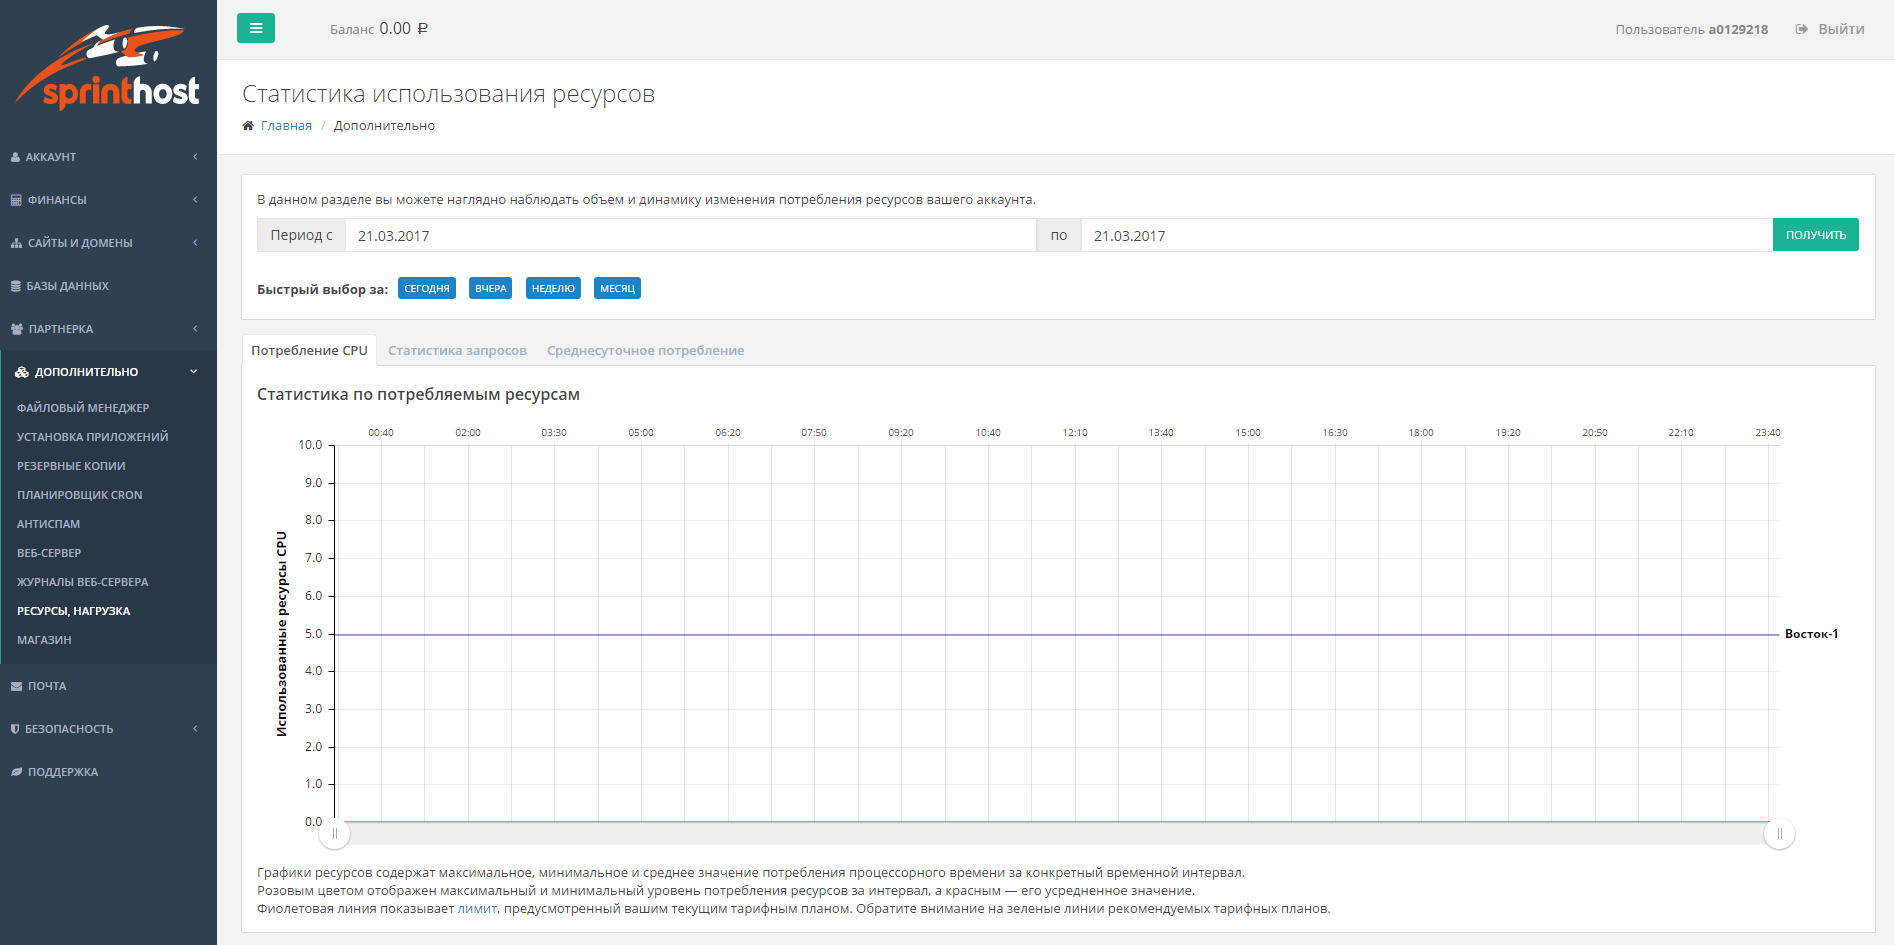
Task: Open the Поддержка support section
Action: [x=62, y=772]
